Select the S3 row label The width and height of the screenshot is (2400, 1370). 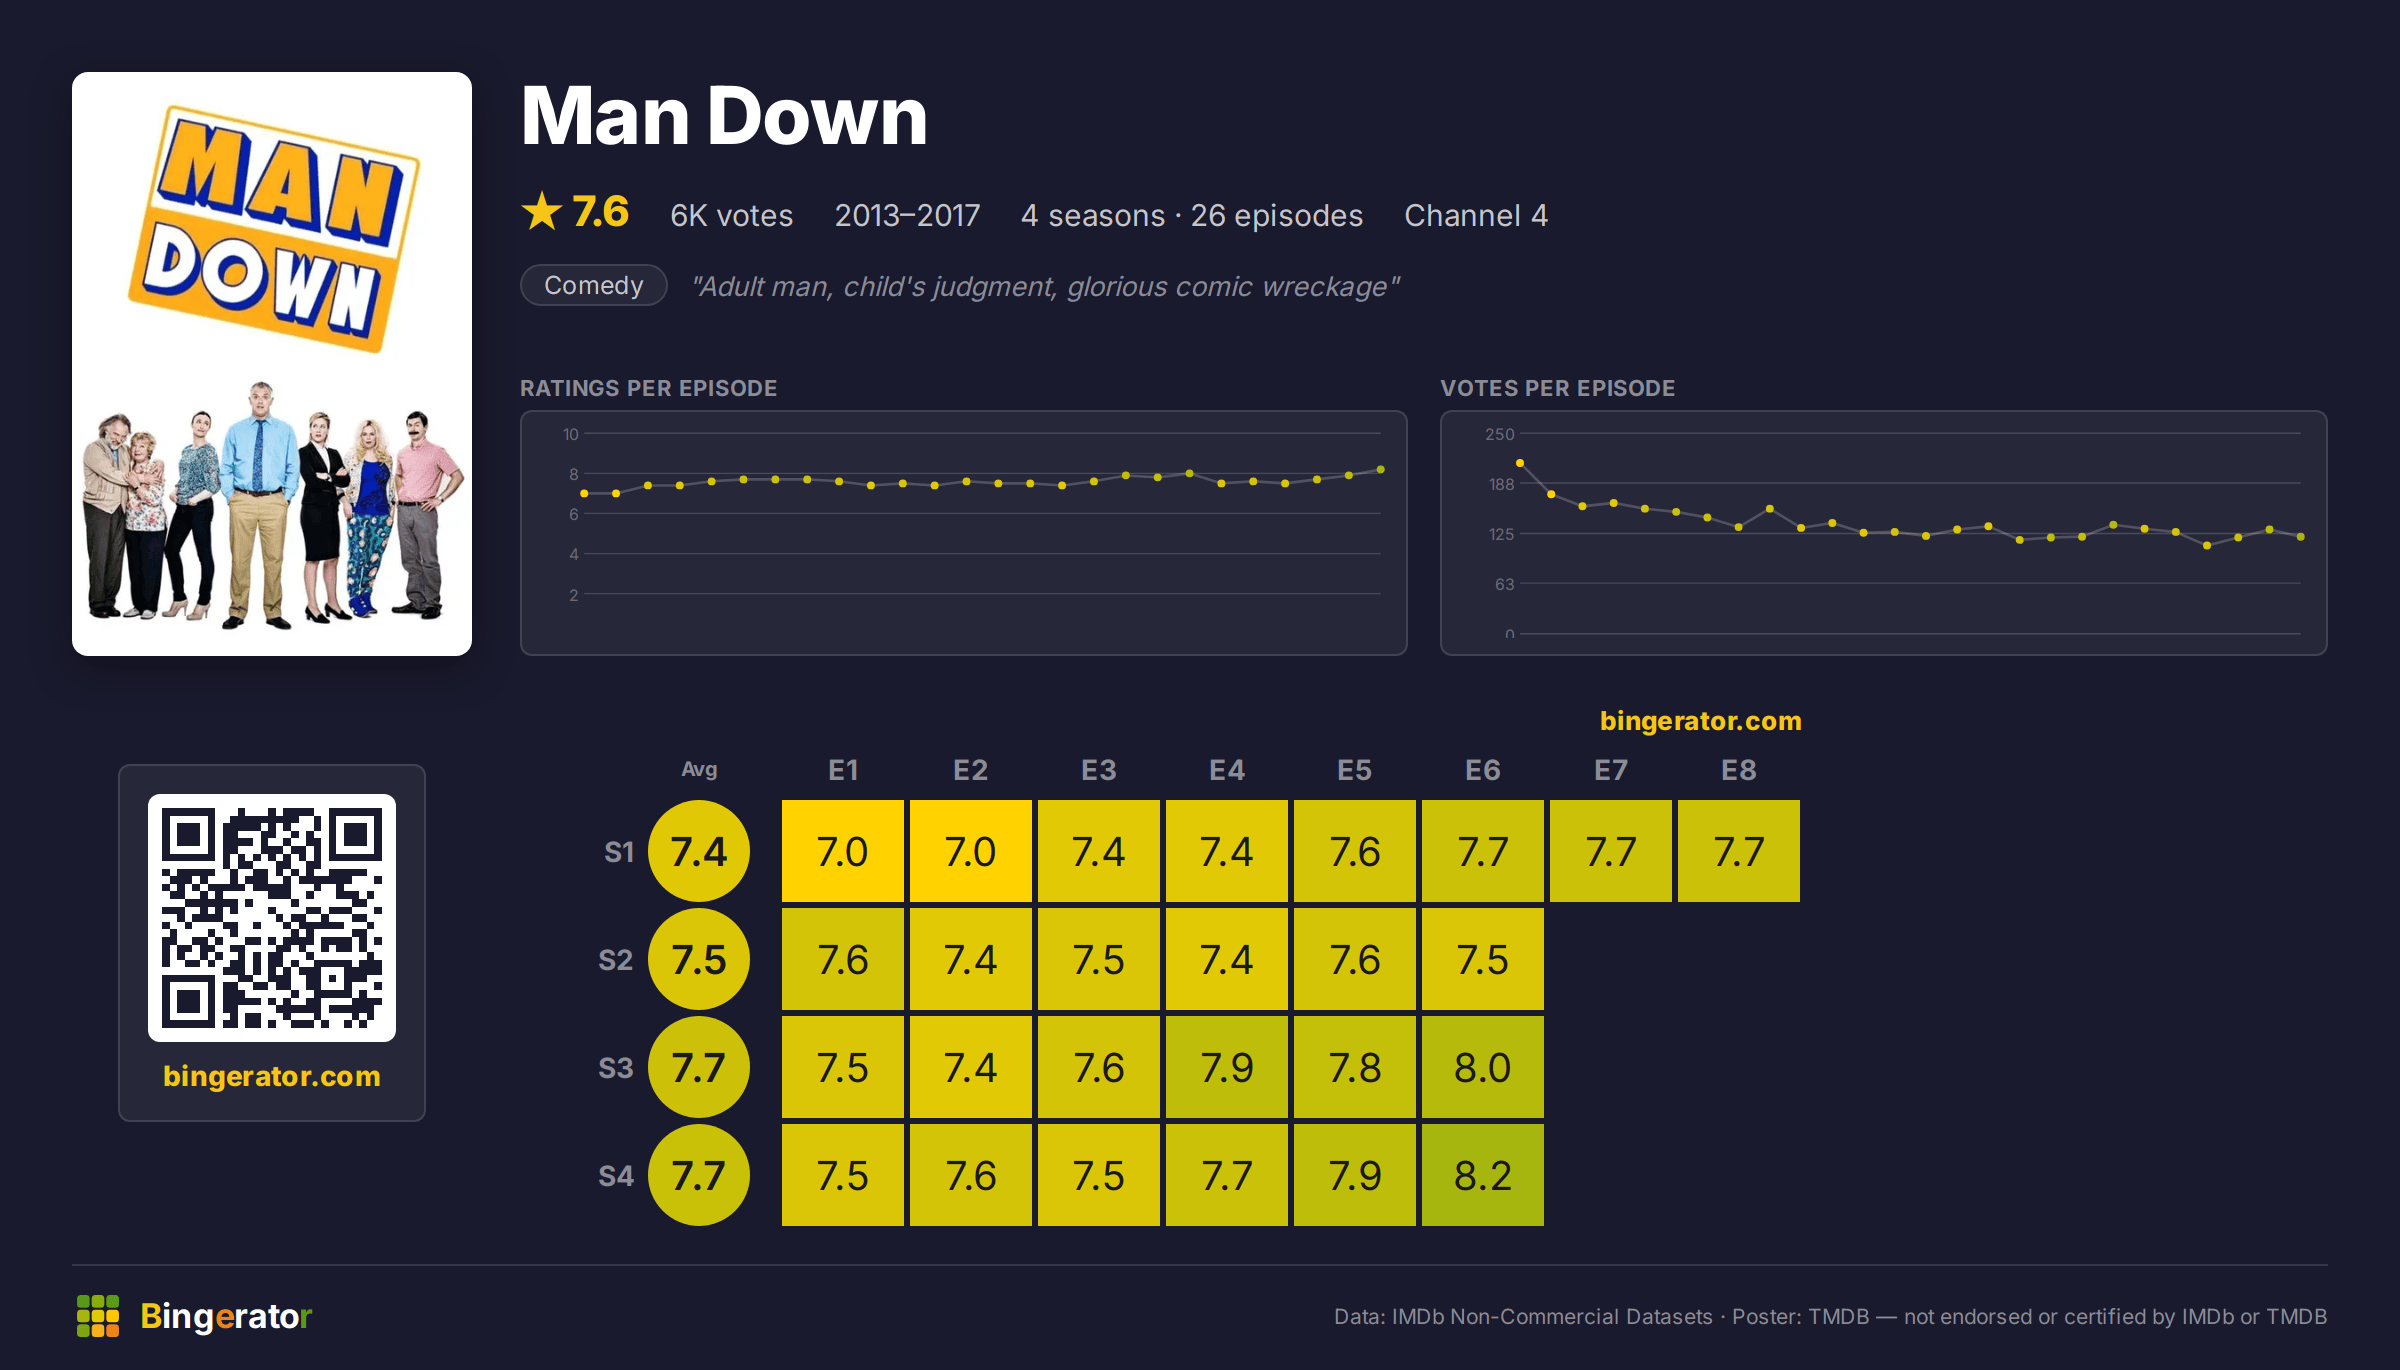pos(616,1068)
